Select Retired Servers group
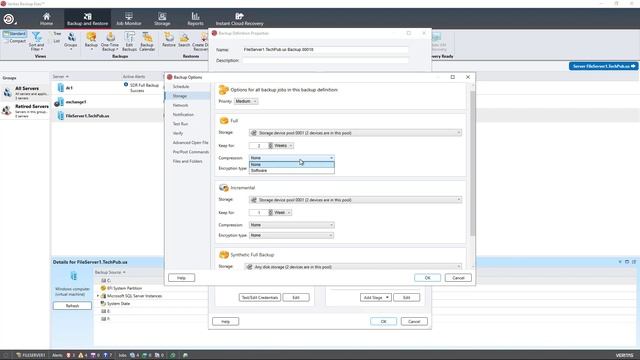 pyautogui.click(x=25, y=111)
